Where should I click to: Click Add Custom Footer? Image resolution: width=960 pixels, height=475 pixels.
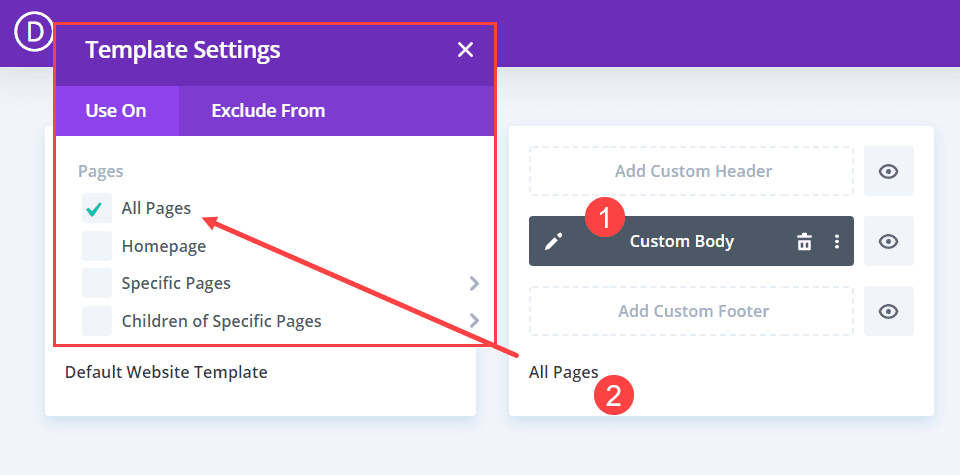tap(692, 311)
